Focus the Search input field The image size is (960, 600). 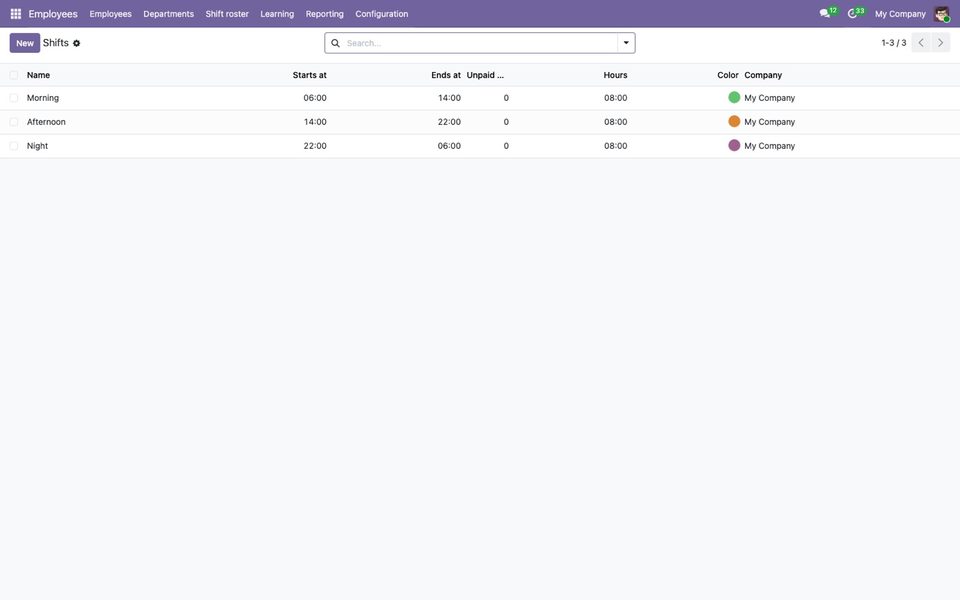click(480, 43)
